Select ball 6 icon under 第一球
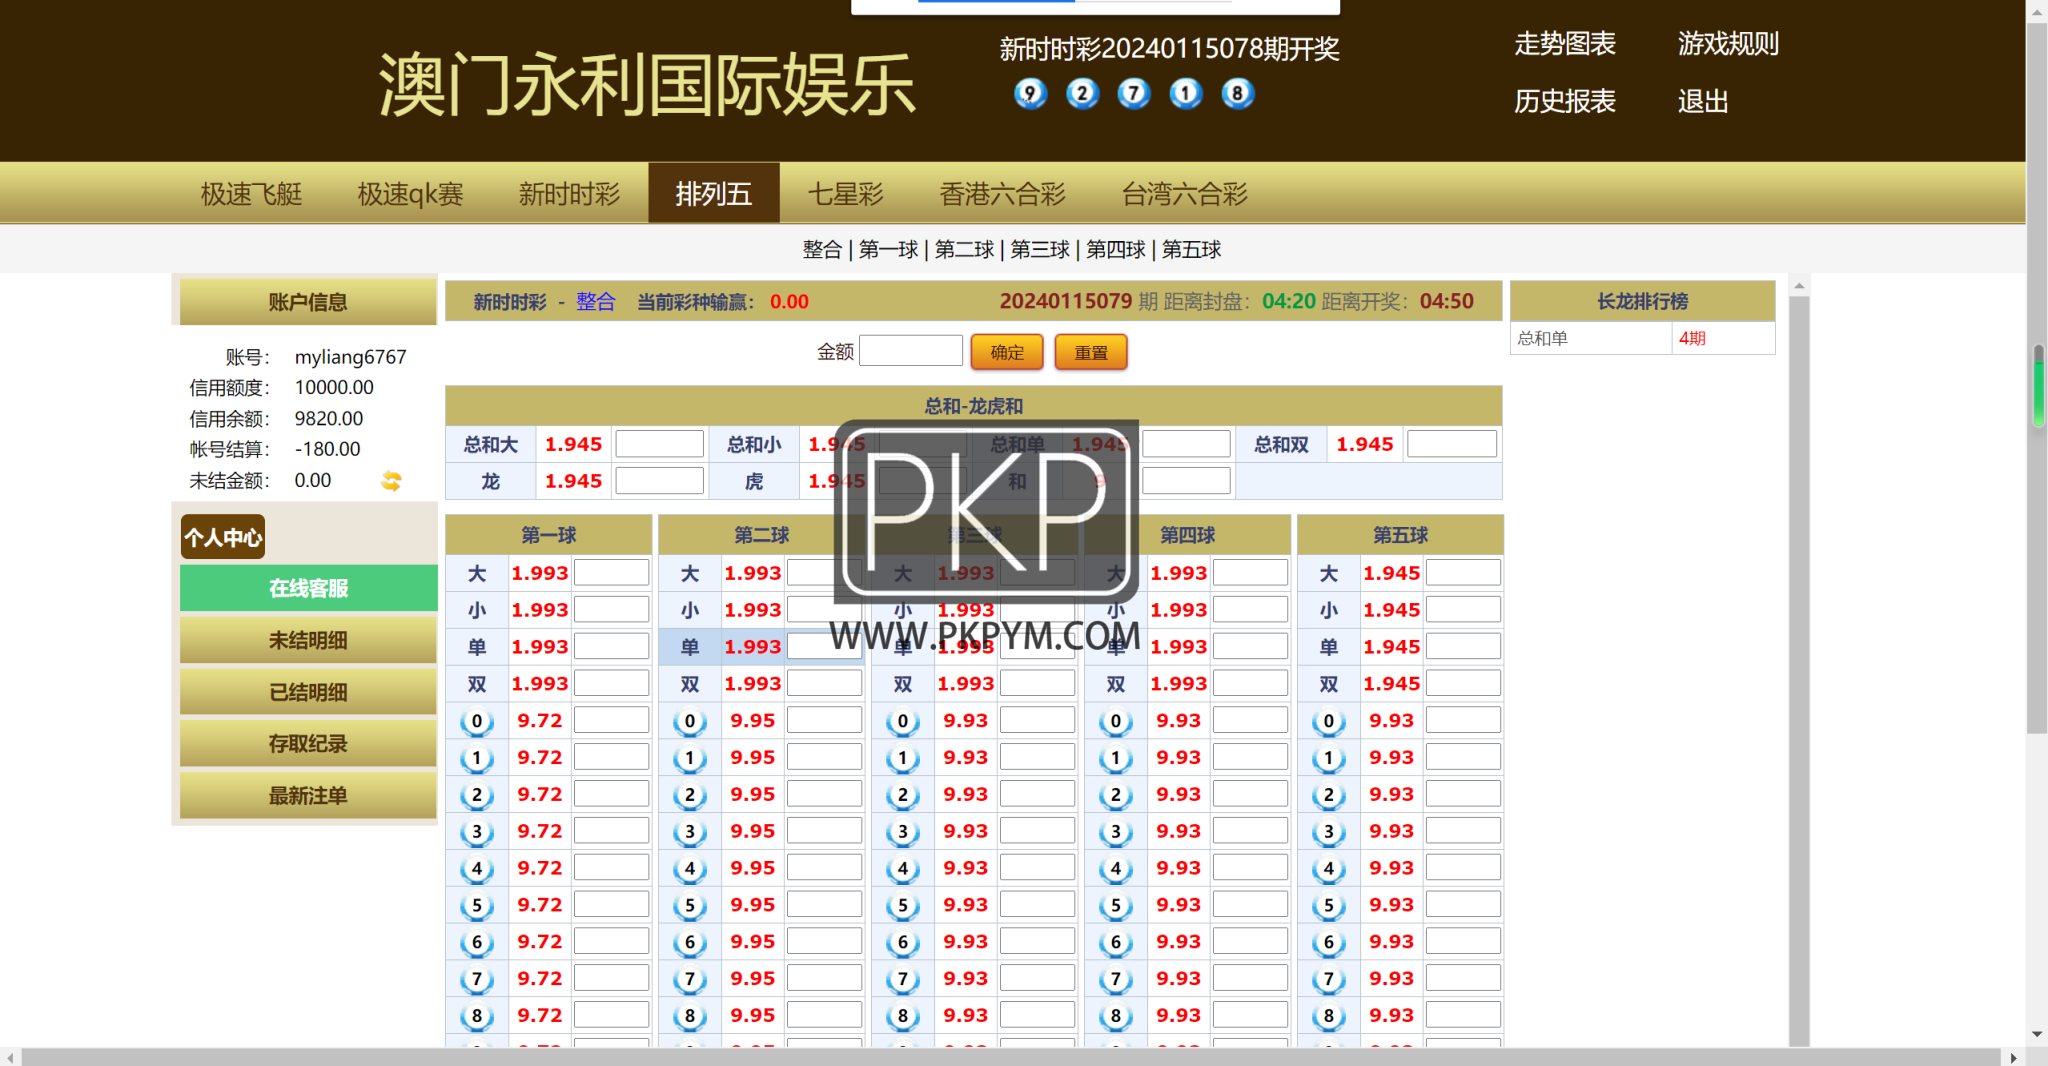Image resolution: width=2048 pixels, height=1066 pixels. 477,942
